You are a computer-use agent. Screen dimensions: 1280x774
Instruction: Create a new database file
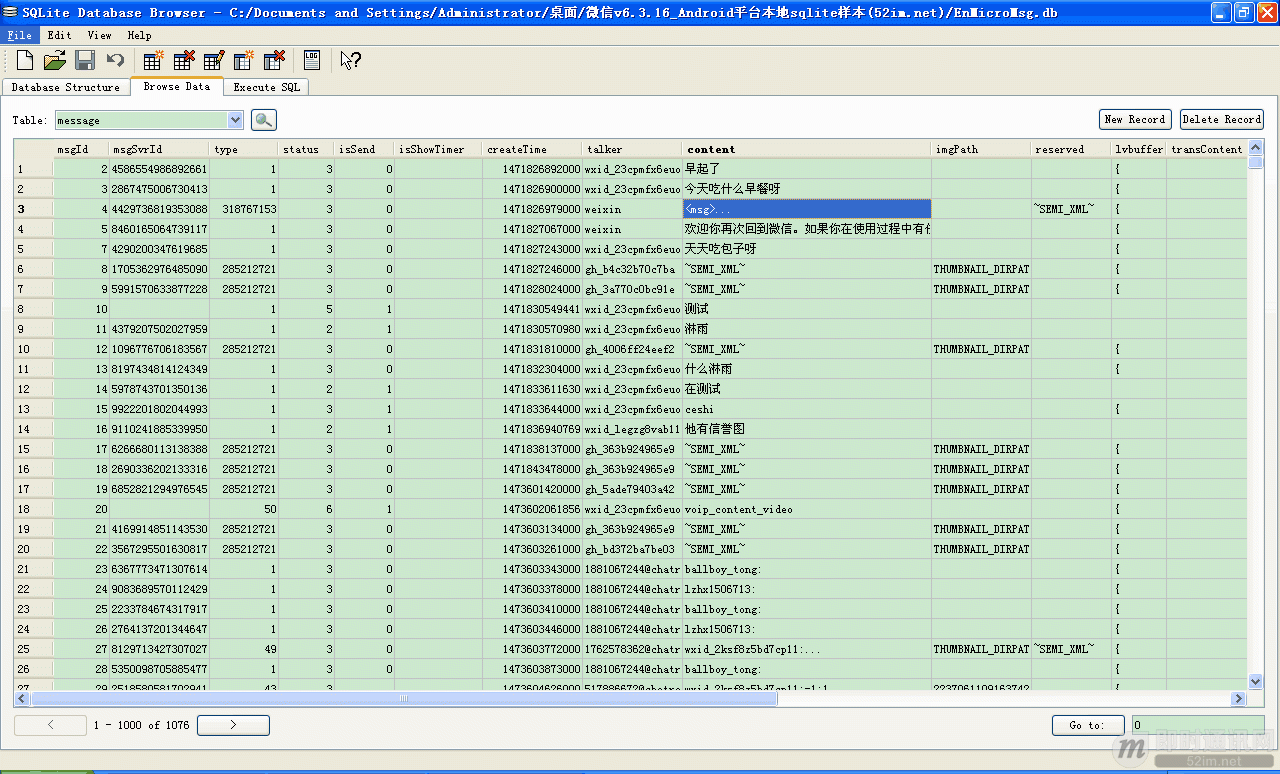coord(23,59)
